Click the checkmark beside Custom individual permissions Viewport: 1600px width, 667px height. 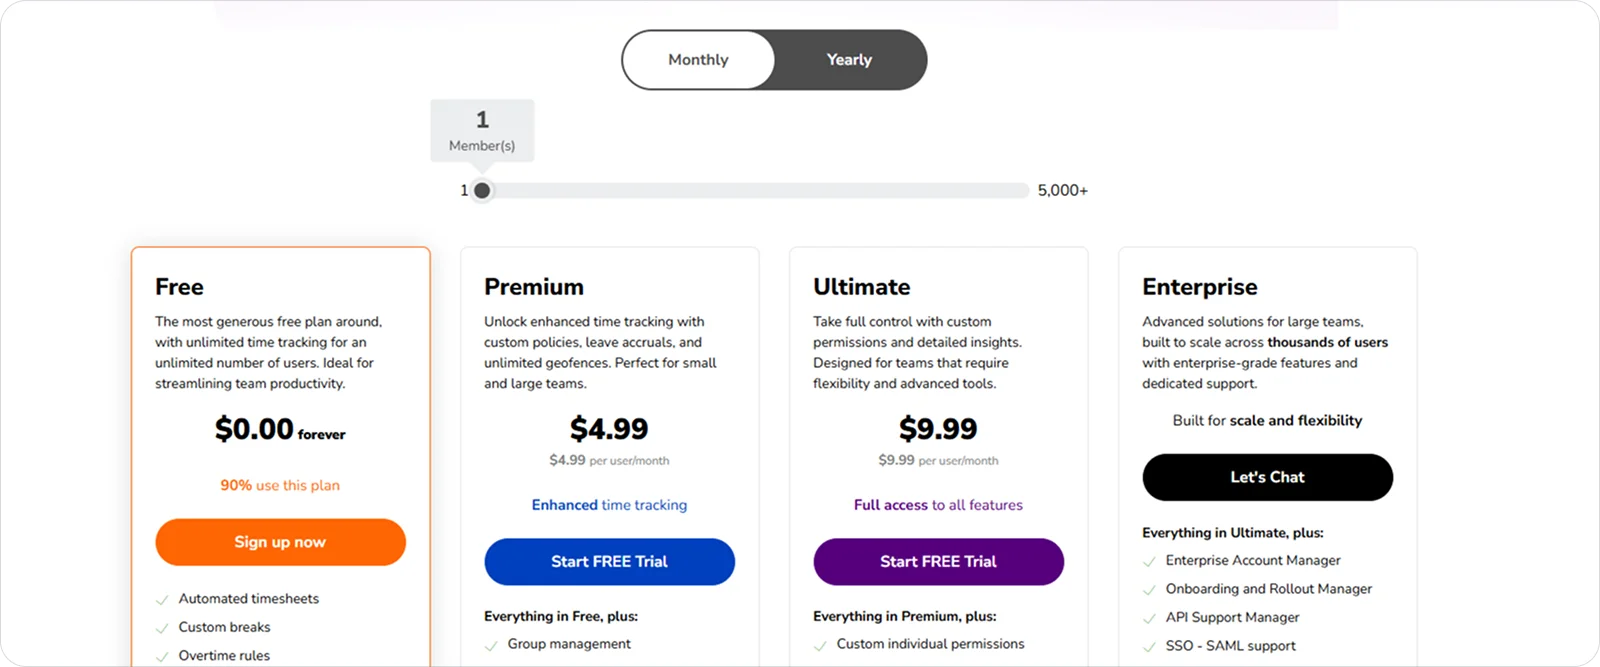coord(819,645)
